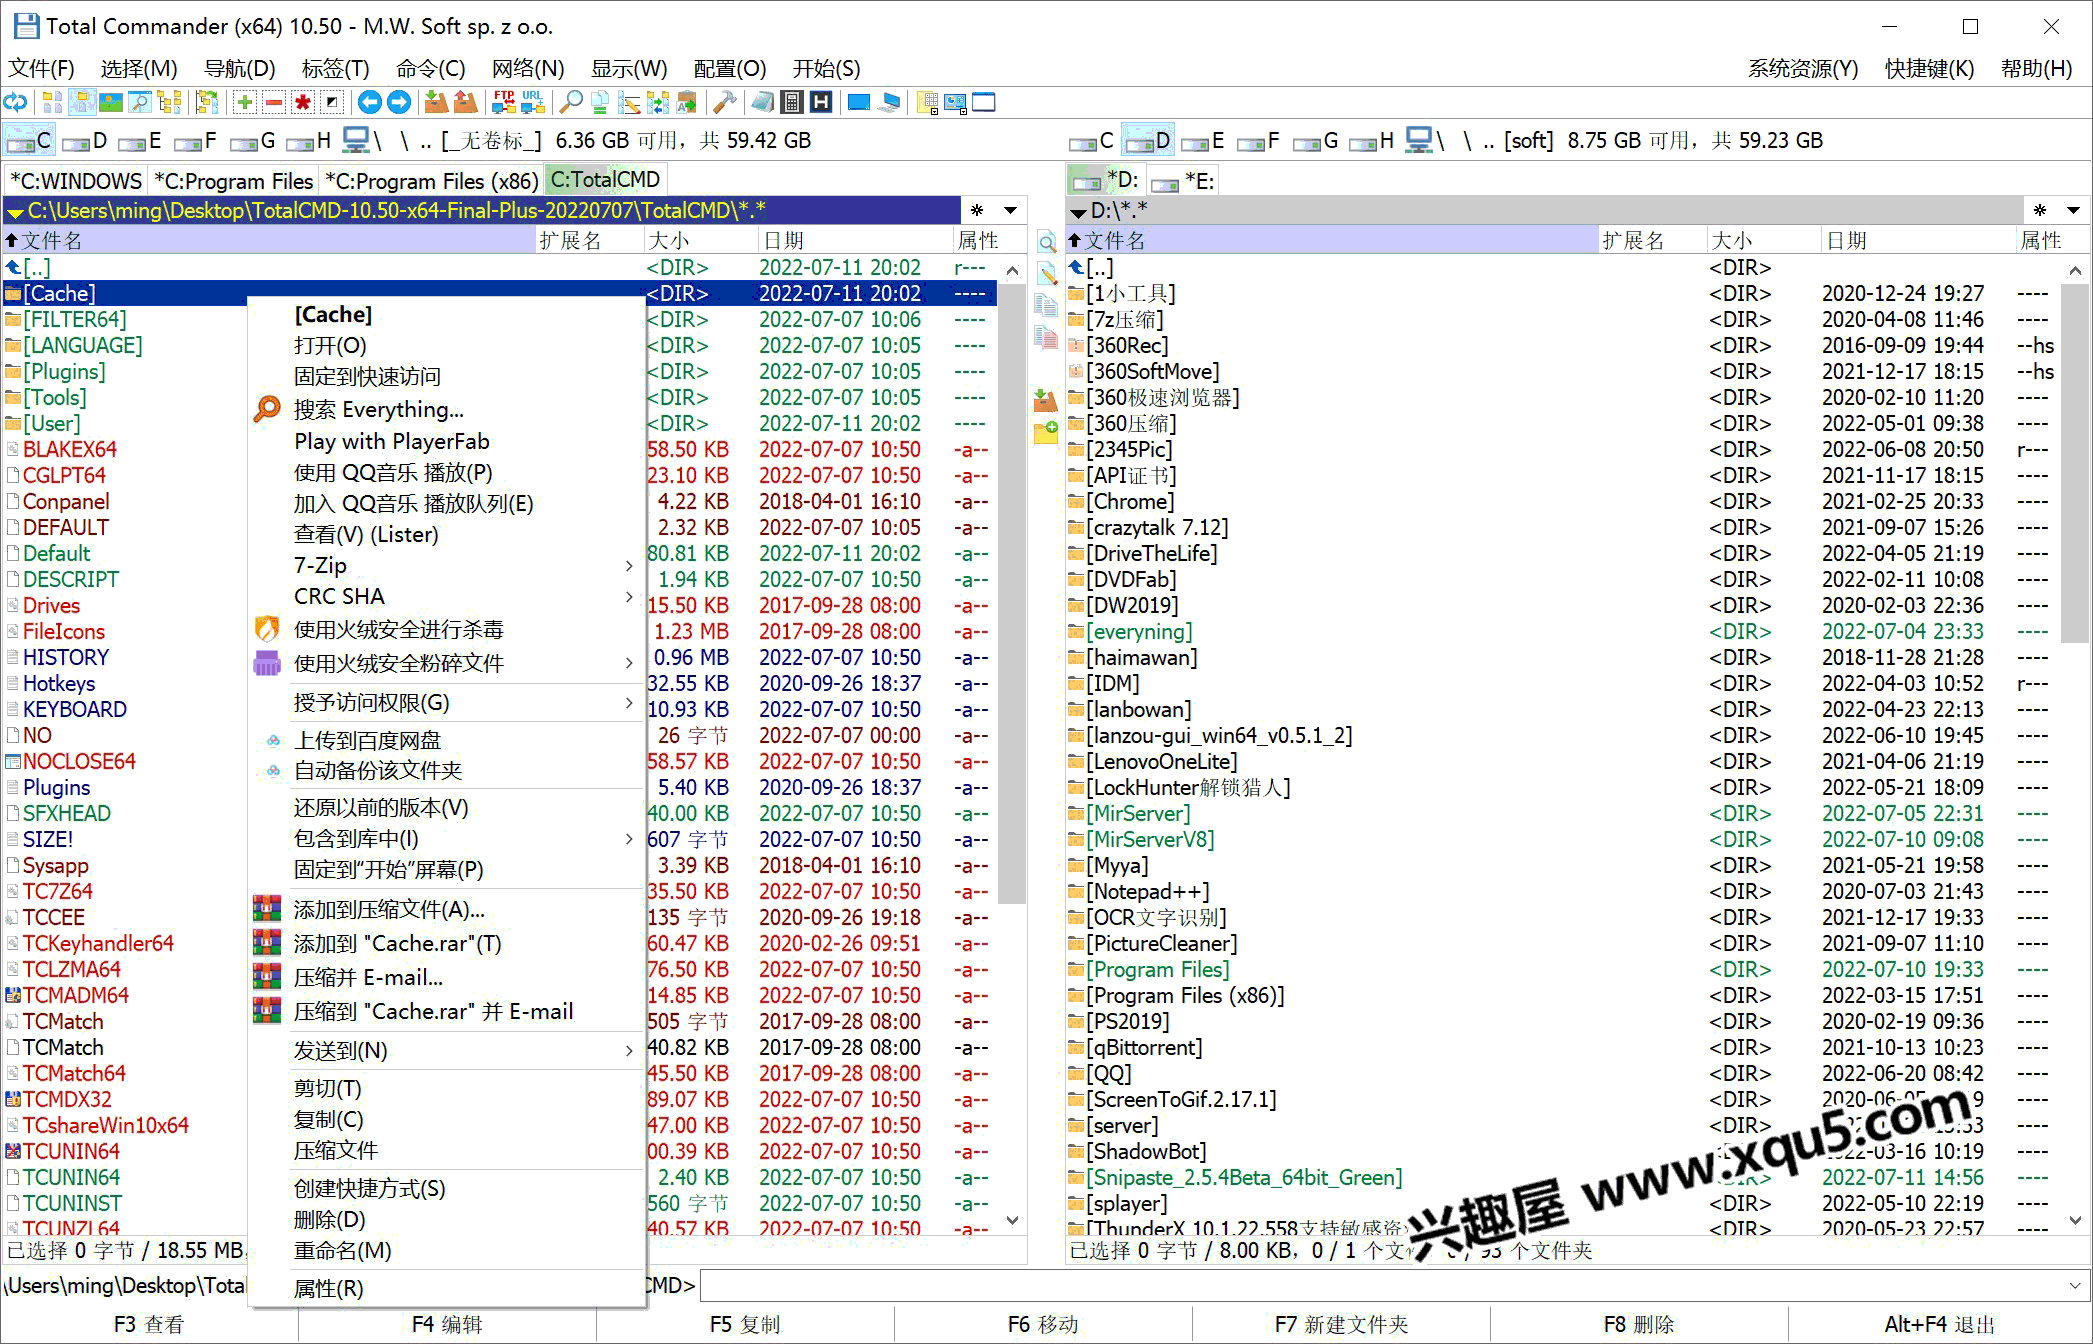Open the FTP connect toolbar icon
The width and height of the screenshot is (2093, 1344).
tap(504, 102)
